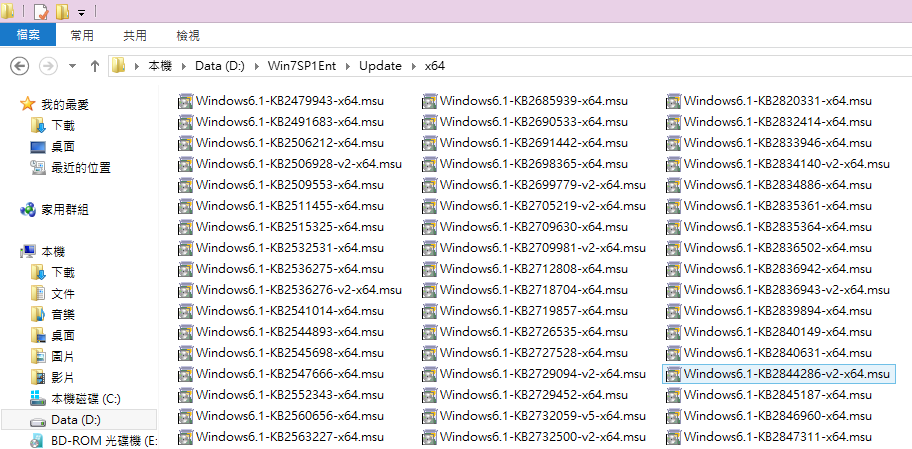The image size is (912, 449).
Task: Go back with the Back arrow button
Action: tap(20, 66)
